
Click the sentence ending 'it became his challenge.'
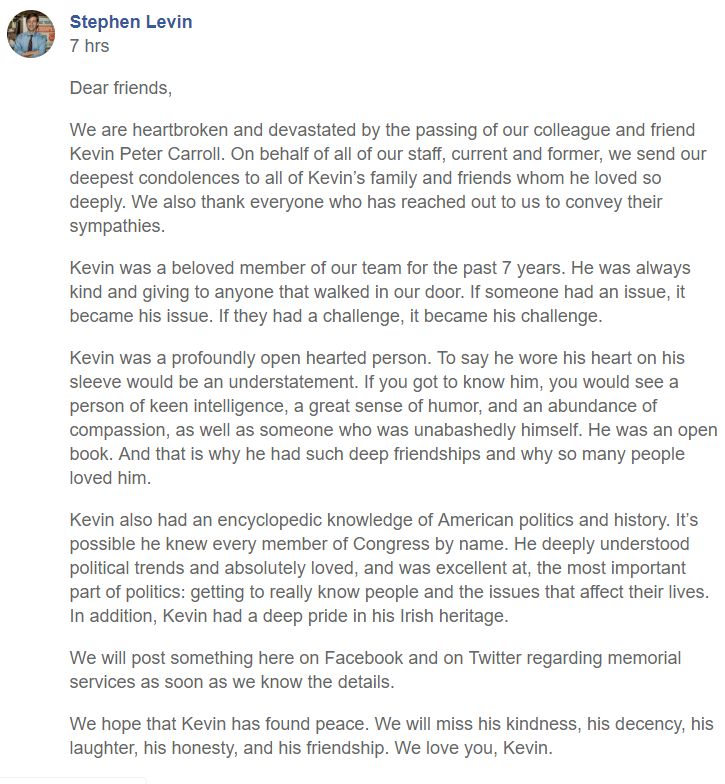pyautogui.click(x=410, y=316)
